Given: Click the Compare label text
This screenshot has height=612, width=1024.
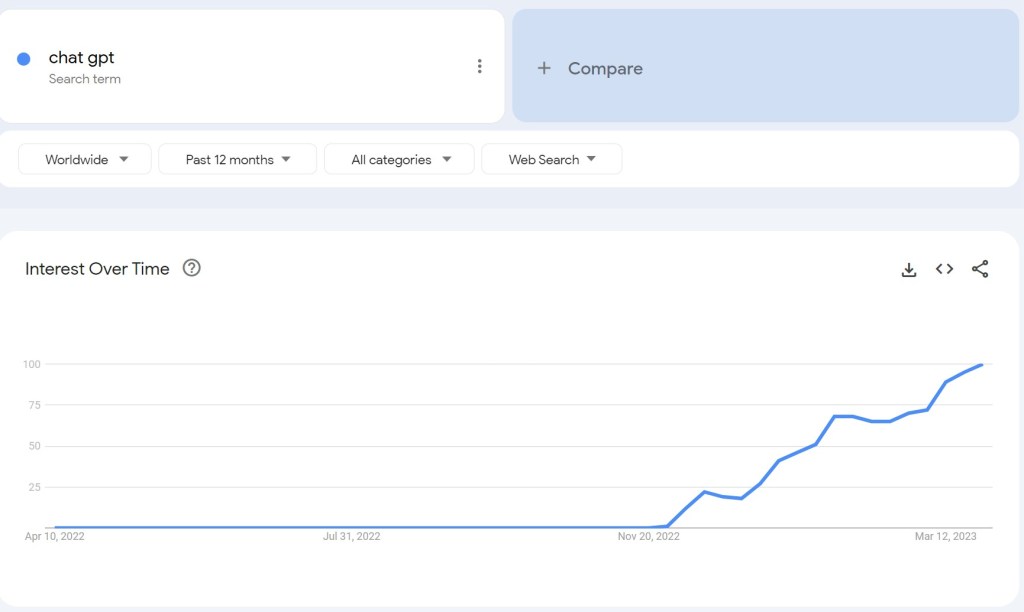Looking at the screenshot, I should pos(605,68).
